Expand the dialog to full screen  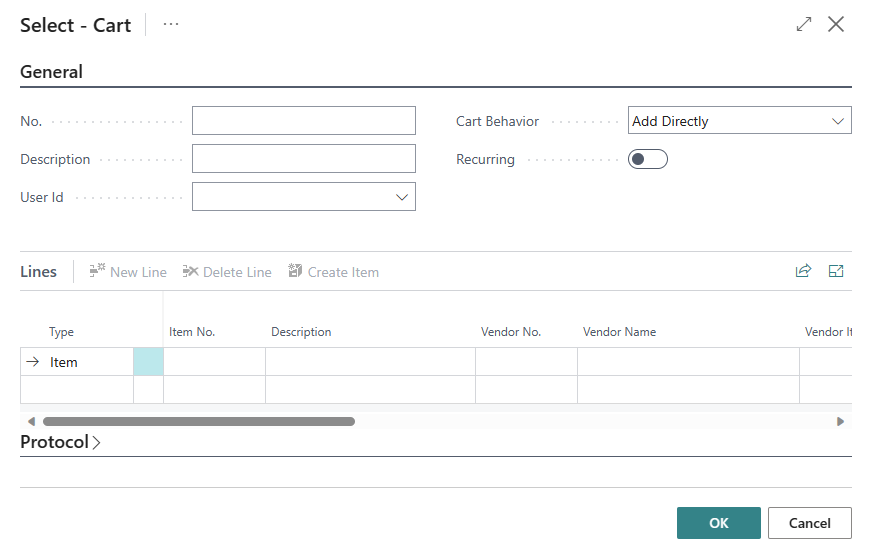804,24
